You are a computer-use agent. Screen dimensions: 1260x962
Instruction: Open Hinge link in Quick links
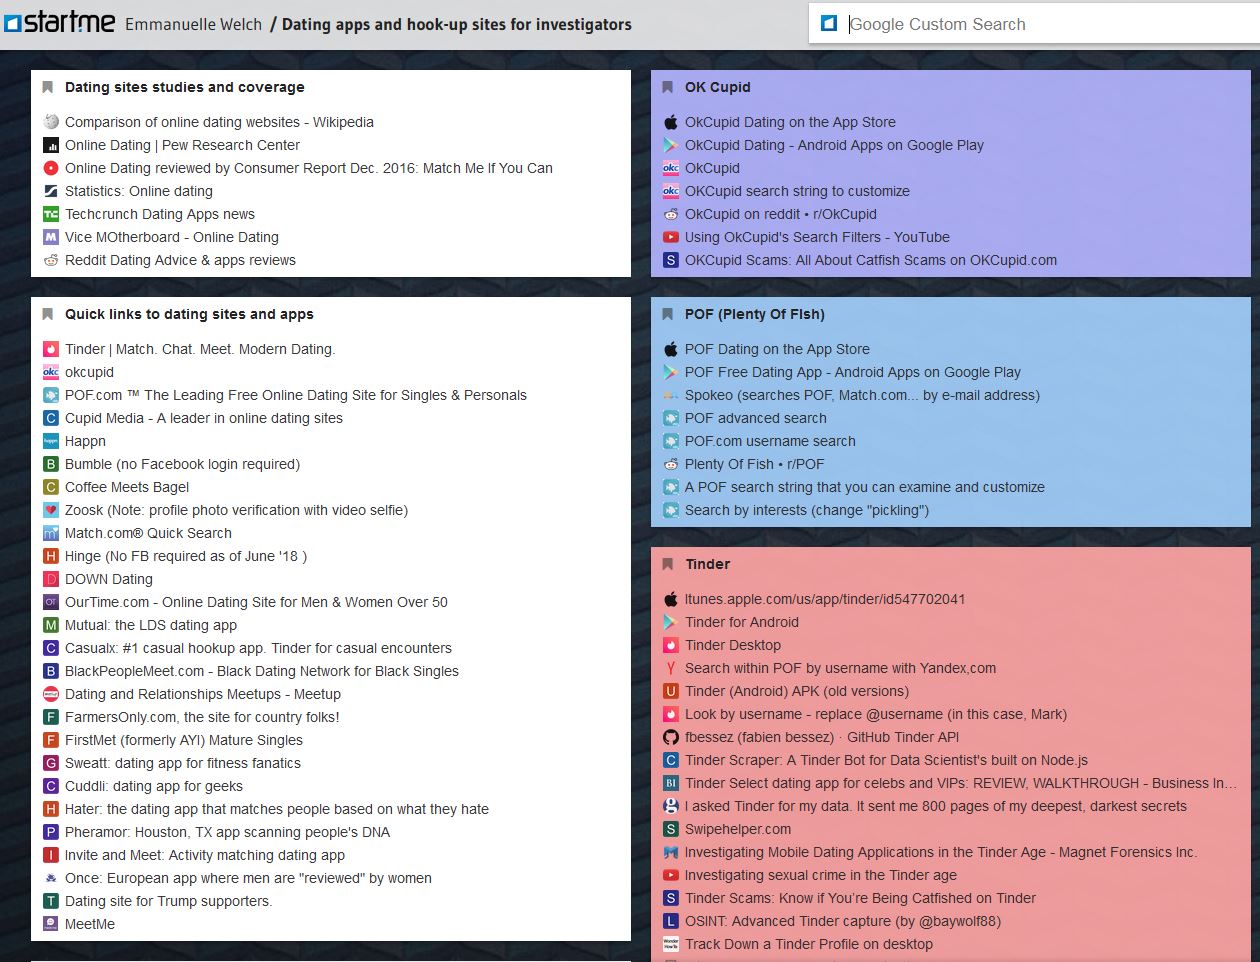[186, 556]
